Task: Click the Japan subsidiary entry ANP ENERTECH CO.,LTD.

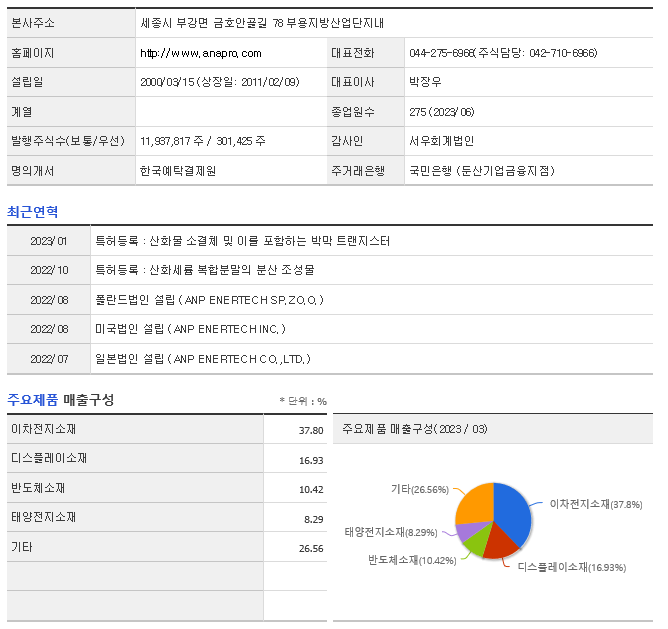Action: coord(203,359)
